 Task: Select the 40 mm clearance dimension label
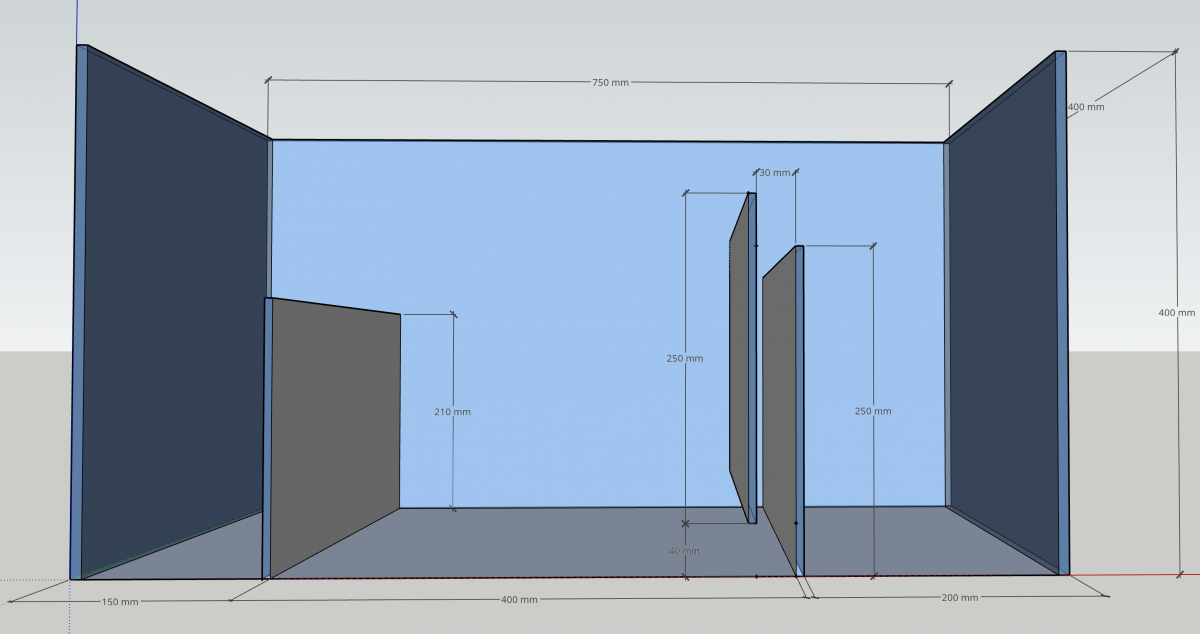(x=684, y=551)
